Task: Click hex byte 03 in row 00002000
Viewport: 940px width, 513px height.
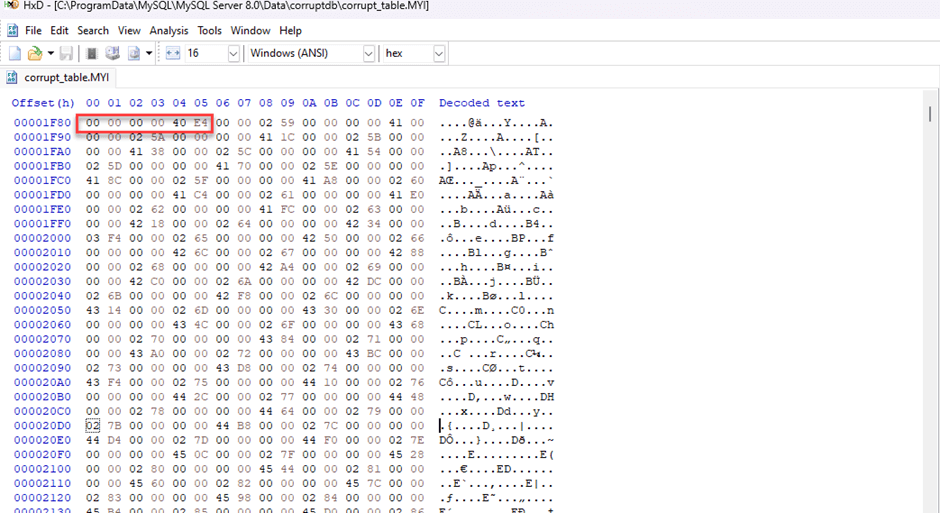Action: point(92,239)
